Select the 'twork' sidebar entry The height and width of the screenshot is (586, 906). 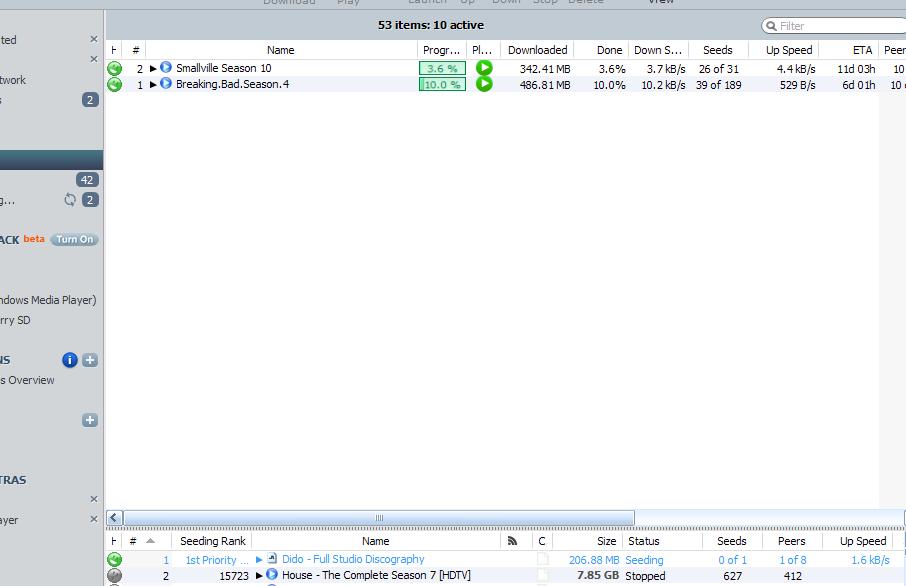[13, 80]
